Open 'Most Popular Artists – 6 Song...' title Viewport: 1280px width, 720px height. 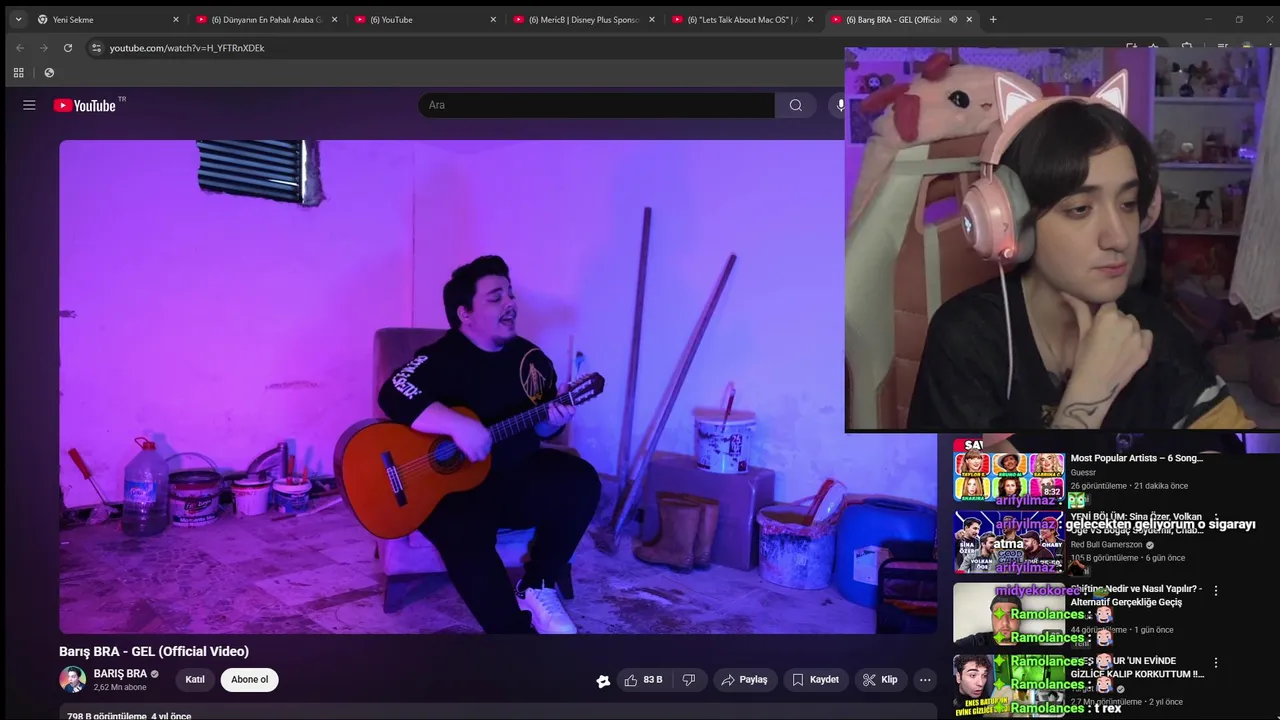tap(1137, 458)
